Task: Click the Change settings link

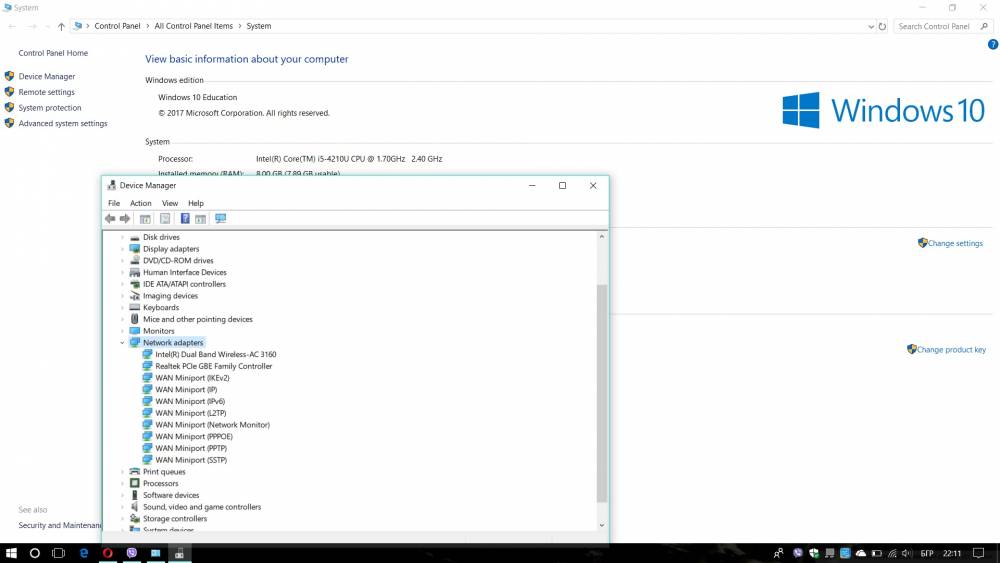Action: pos(955,243)
